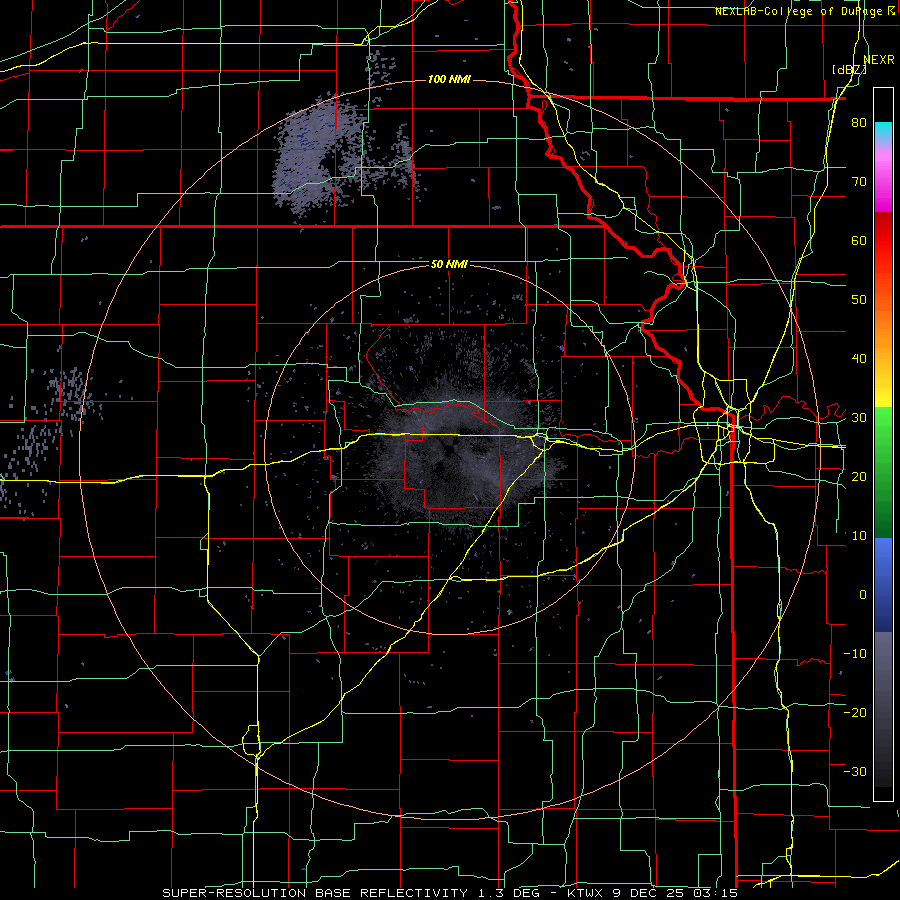The image size is (900, 900).
Task: Click the 70 dBZ scale value
Action: coord(859,181)
